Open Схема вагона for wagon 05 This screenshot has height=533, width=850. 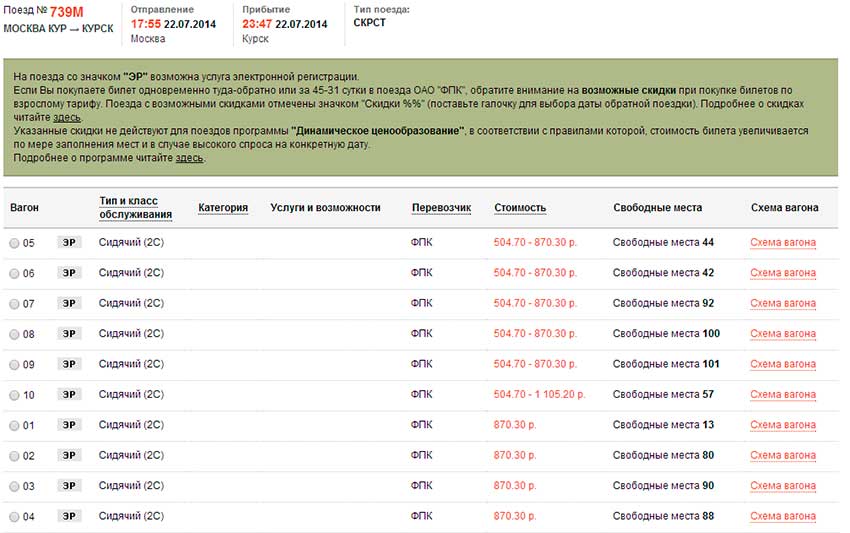(x=782, y=243)
